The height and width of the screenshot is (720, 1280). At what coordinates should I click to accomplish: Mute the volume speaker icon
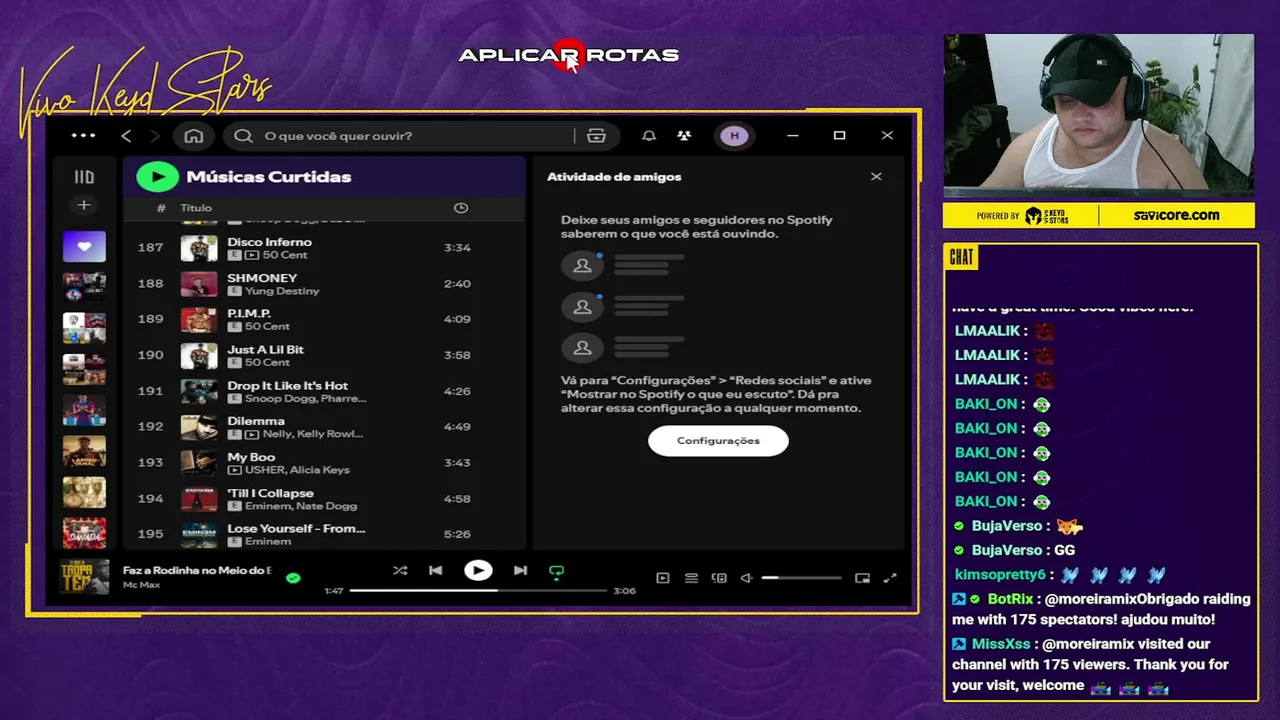pyautogui.click(x=746, y=578)
